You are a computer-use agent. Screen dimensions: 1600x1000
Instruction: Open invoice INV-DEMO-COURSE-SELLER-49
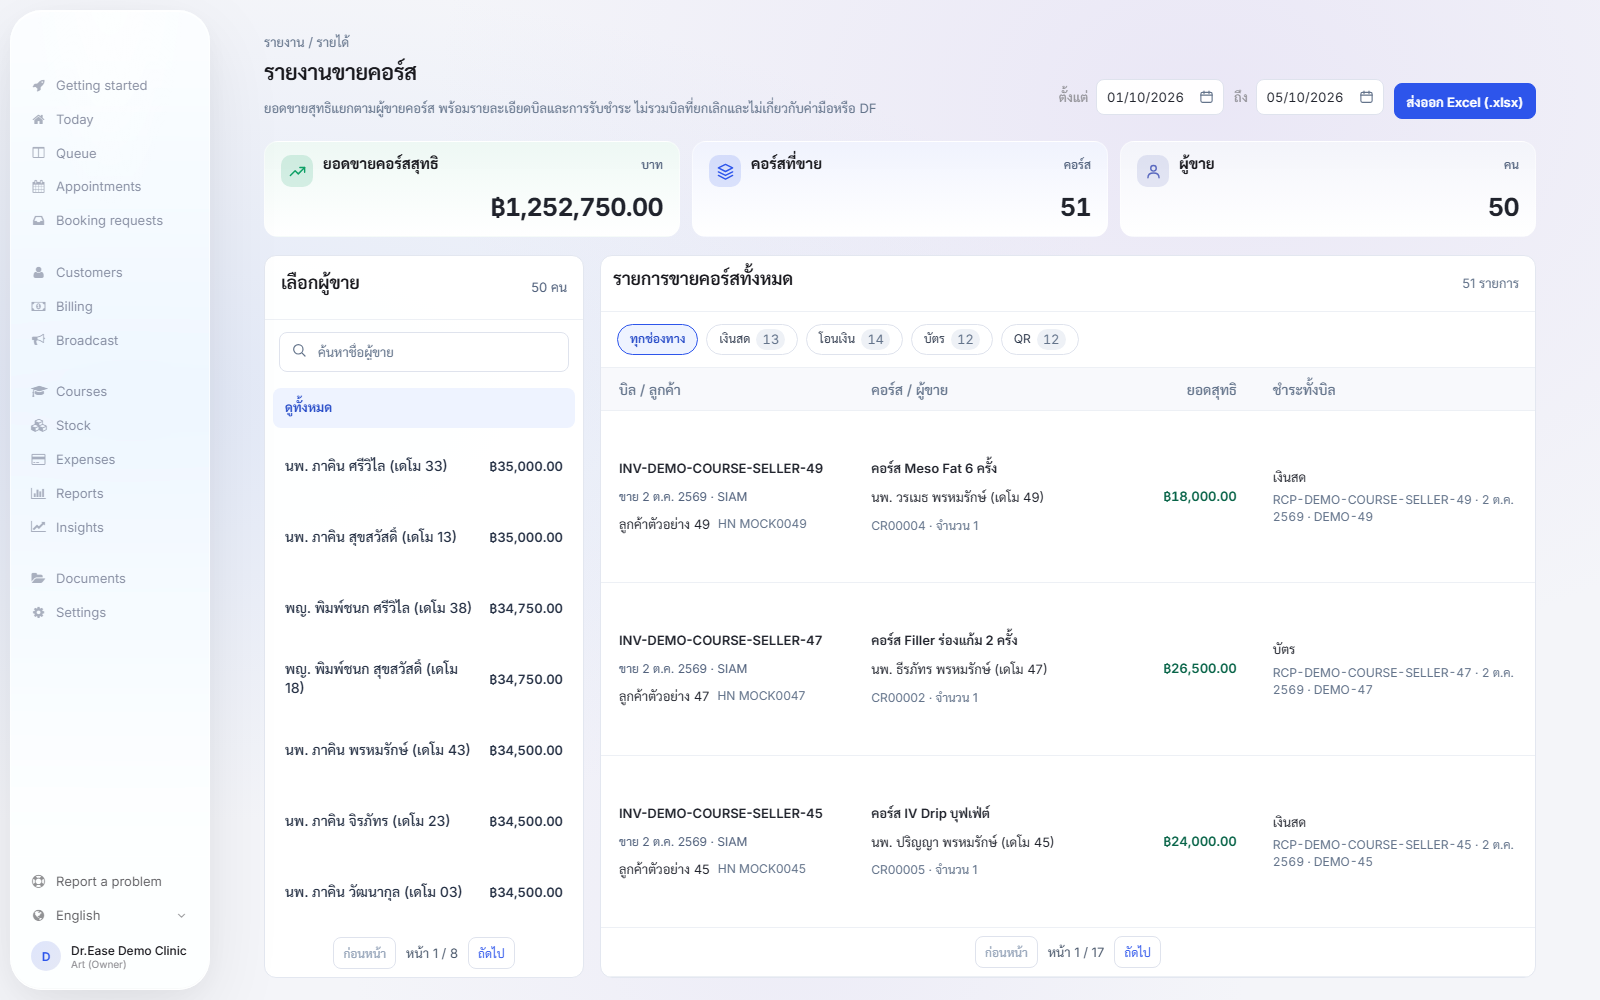click(720, 468)
